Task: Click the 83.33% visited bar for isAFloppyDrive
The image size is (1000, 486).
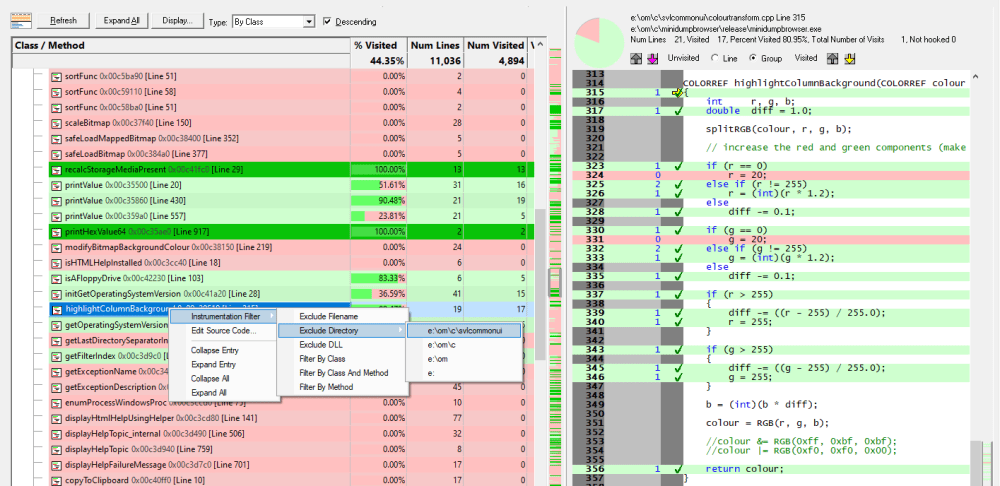Action: [379, 278]
